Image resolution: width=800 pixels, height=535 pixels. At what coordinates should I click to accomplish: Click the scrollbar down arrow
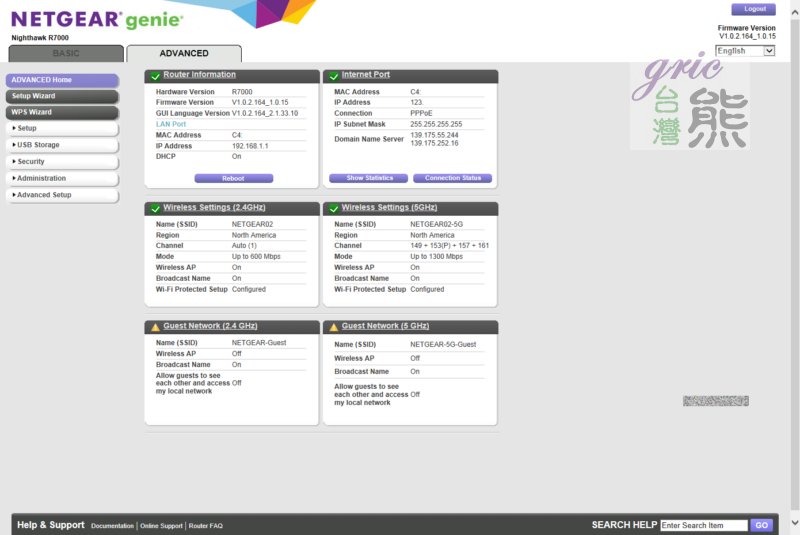[x=795, y=522]
